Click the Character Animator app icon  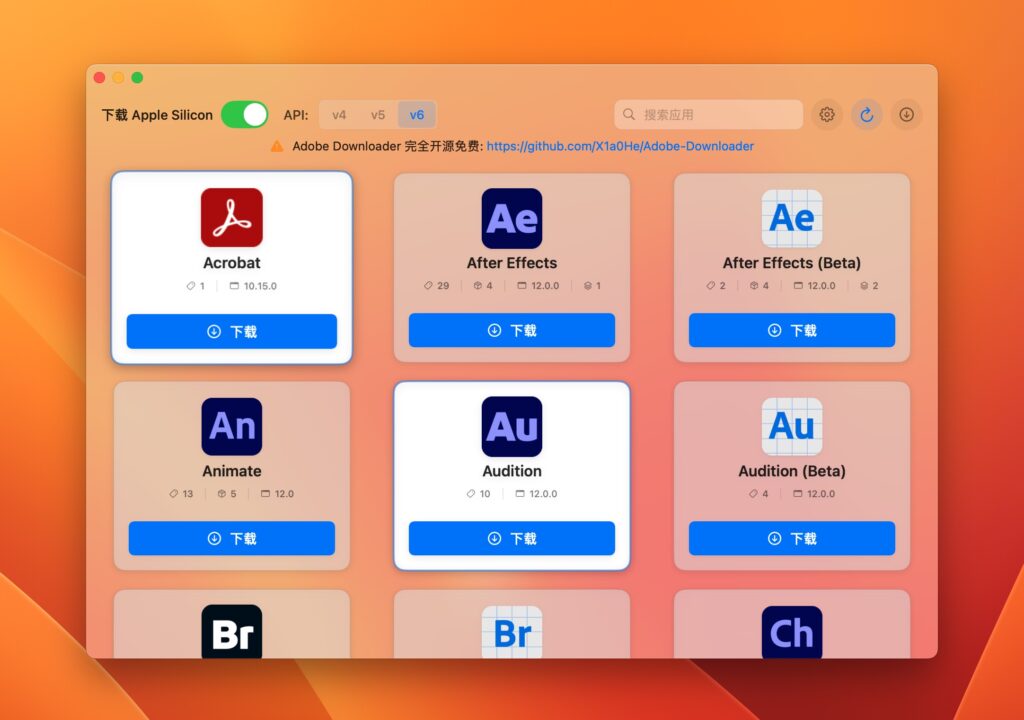[x=791, y=631]
